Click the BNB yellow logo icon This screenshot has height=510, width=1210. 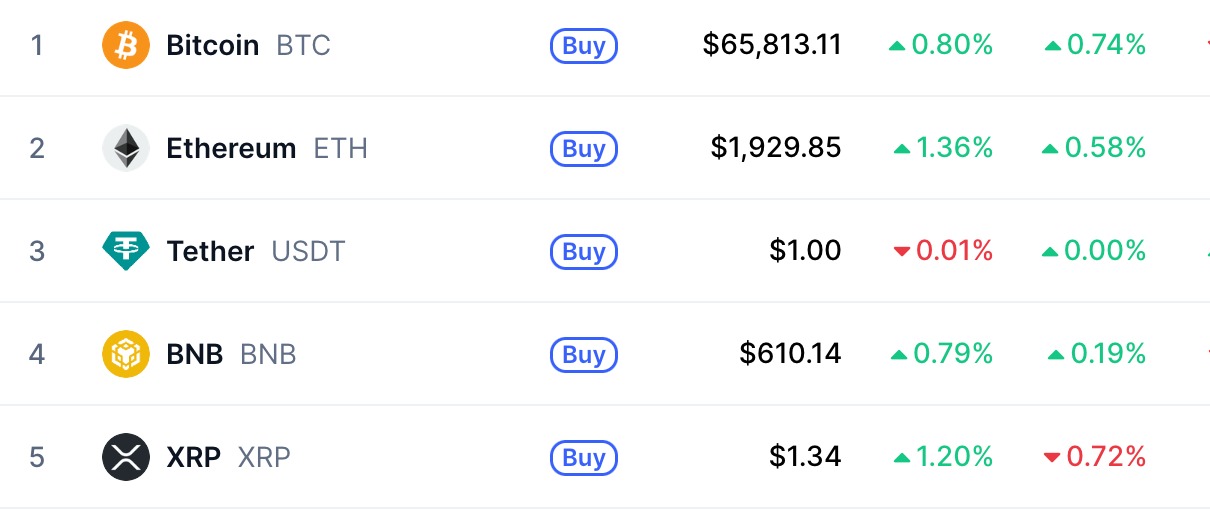(x=126, y=354)
